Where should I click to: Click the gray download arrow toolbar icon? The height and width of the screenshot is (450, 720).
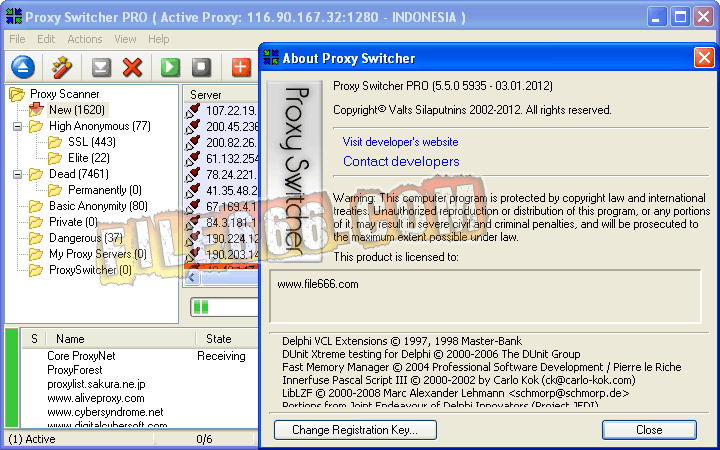point(101,68)
